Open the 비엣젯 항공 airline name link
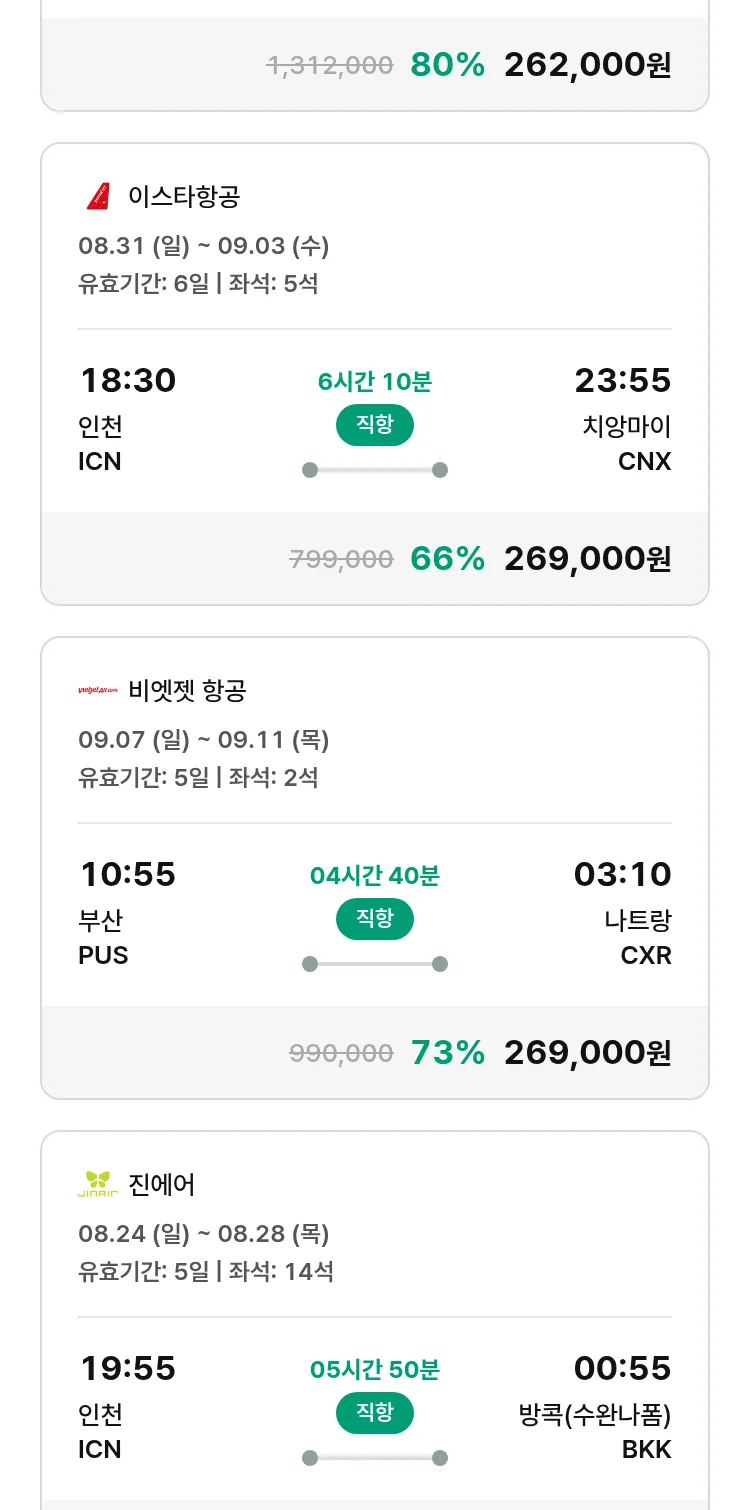Viewport: 750px width, 1510px height. (187, 690)
